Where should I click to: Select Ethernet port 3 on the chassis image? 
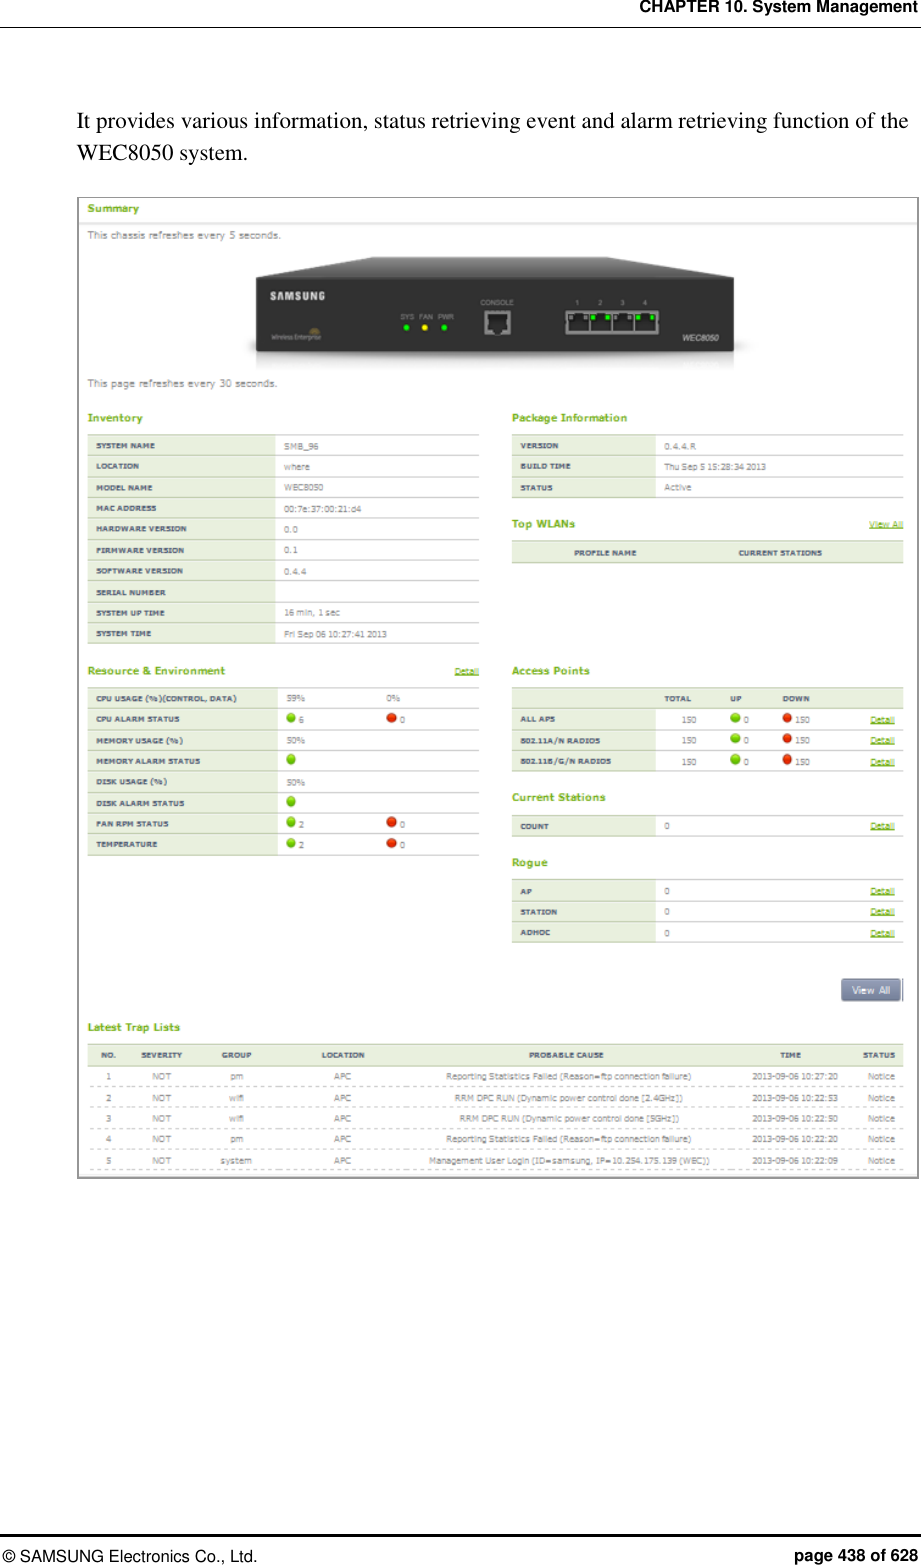pyautogui.click(x=623, y=321)
